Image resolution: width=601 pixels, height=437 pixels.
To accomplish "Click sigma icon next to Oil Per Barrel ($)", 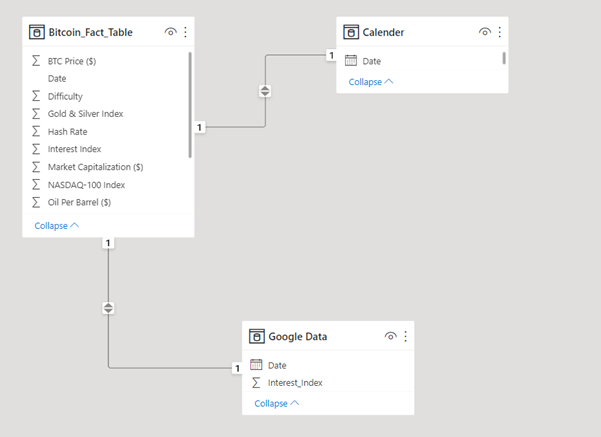I will 36,202.
